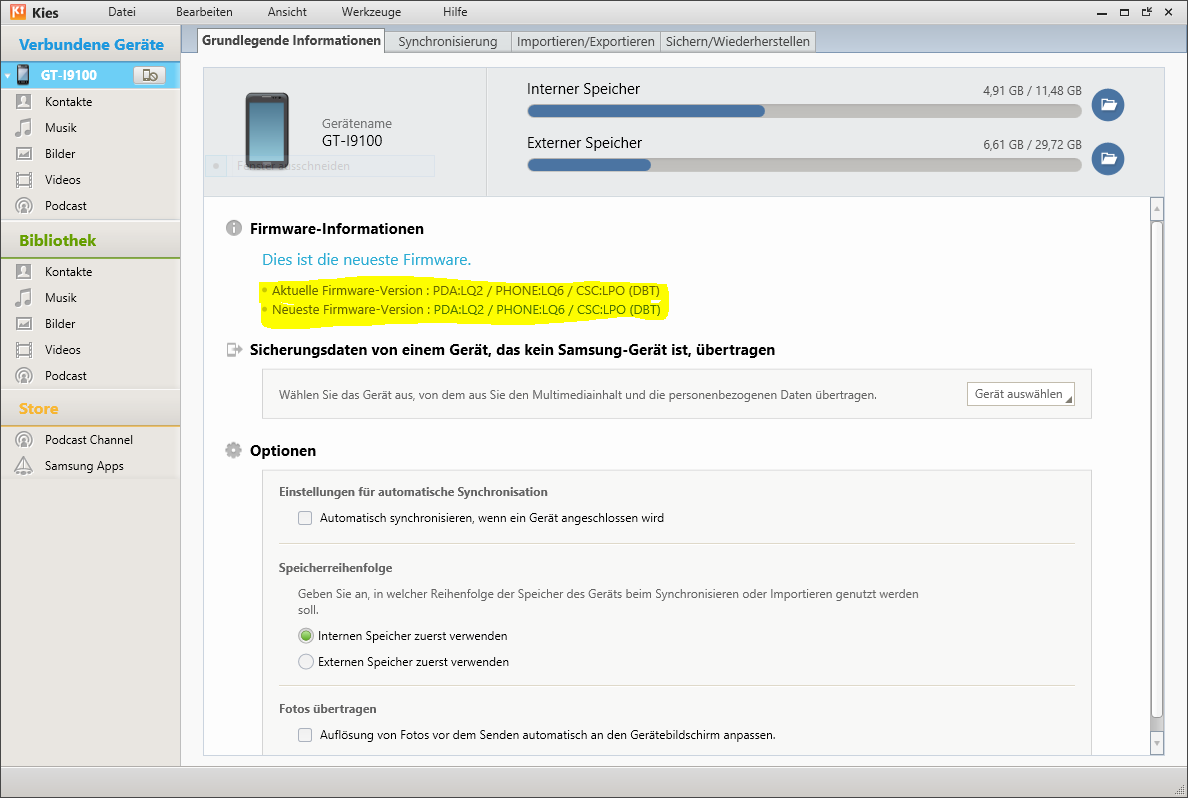Screen dimensions: 1188x798
Task: Open folder for Externer Speicher
Action: (1108, 158)
